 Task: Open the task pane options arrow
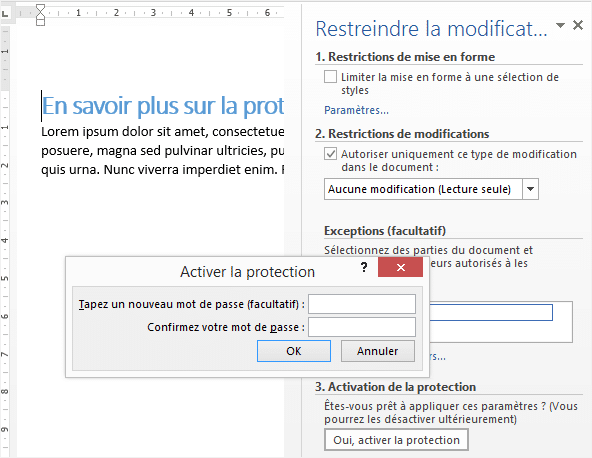(560, 26)
